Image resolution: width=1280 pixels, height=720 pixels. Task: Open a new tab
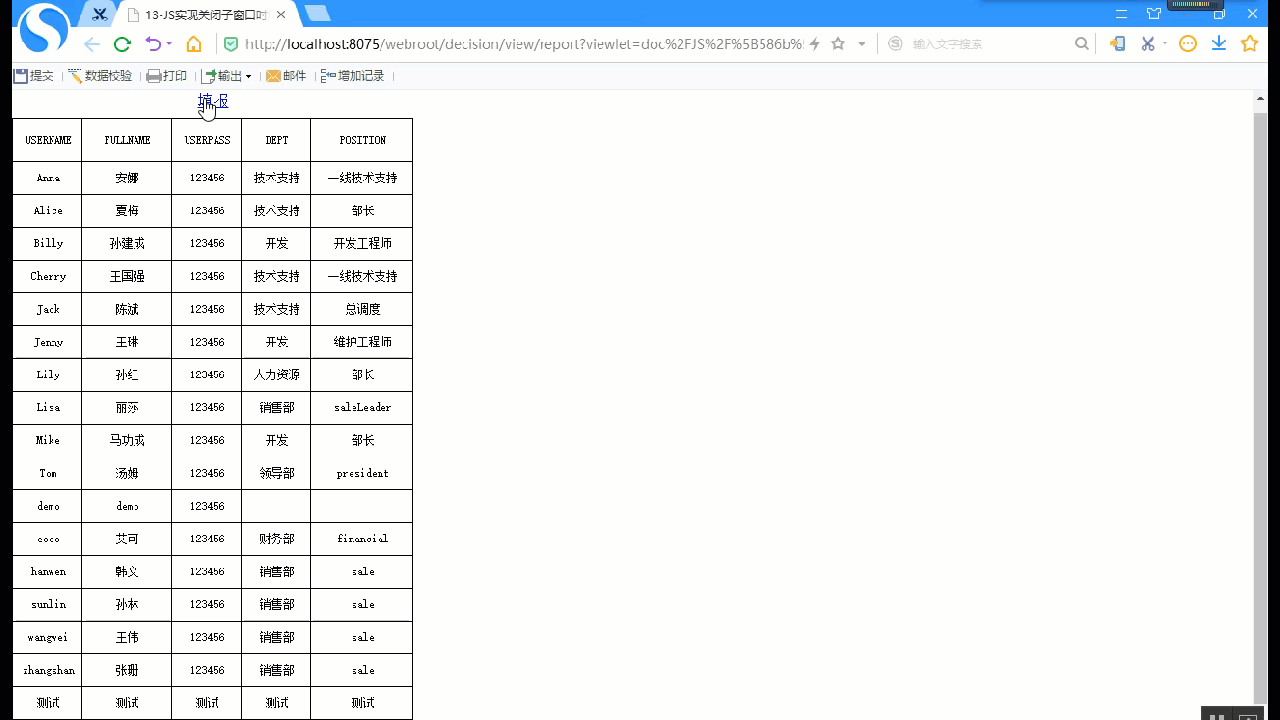click(318, 13)
